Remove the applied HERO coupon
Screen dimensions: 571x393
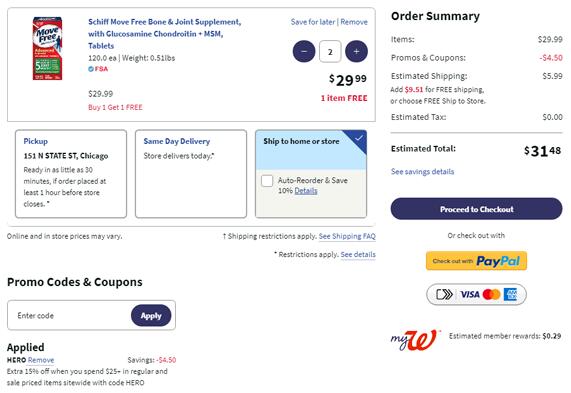[41, 360]
